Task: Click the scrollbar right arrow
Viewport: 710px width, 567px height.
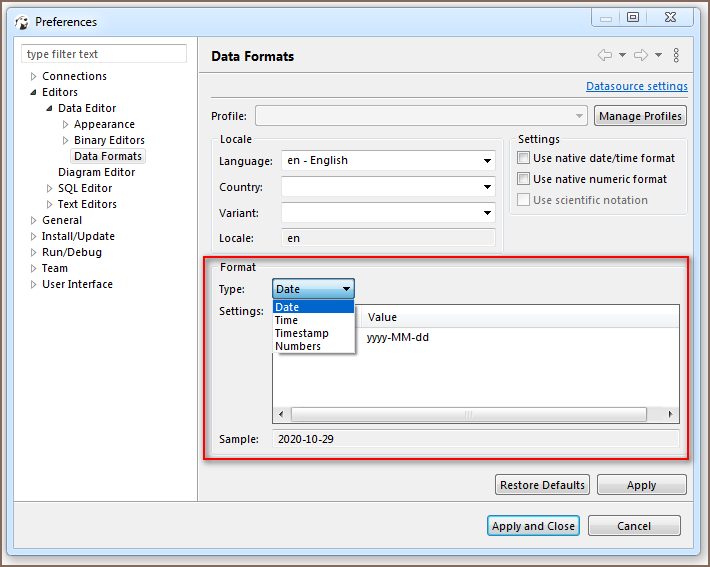Action: (x=671, y=414)
